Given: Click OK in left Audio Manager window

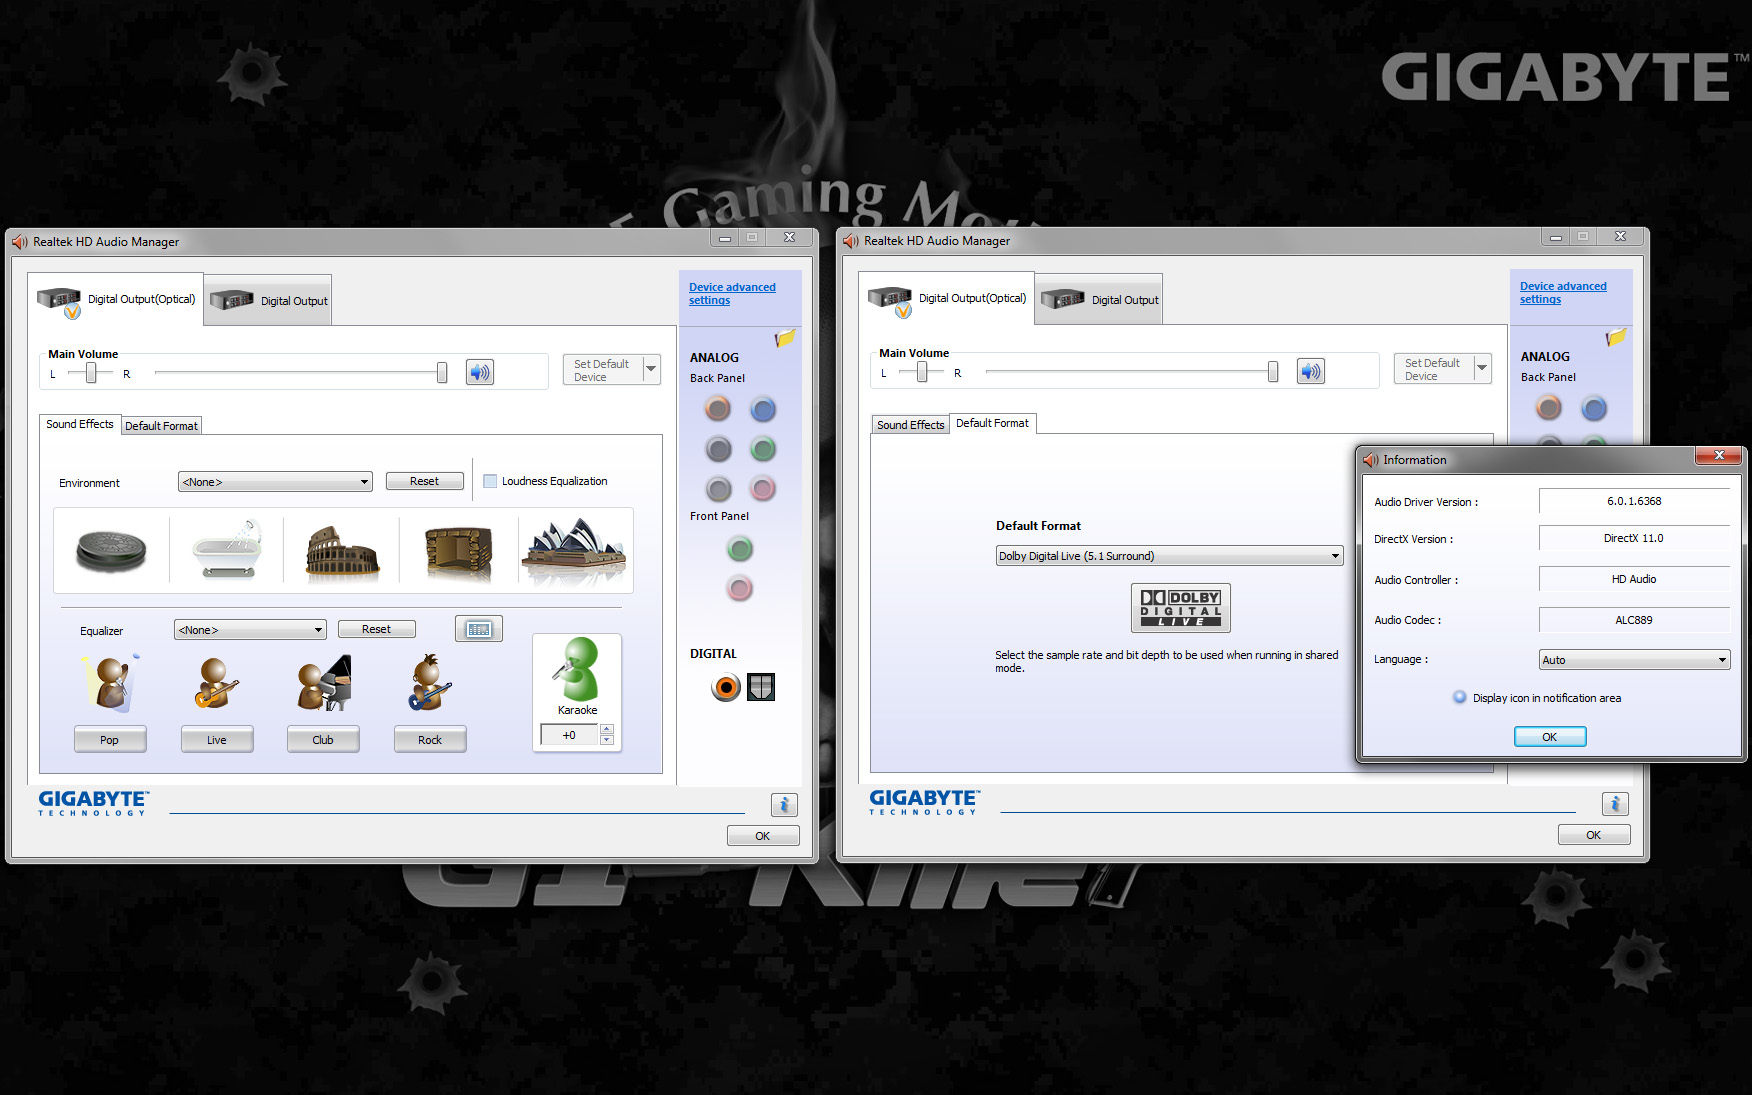Looking at the screenshot, I should point(763,836).
